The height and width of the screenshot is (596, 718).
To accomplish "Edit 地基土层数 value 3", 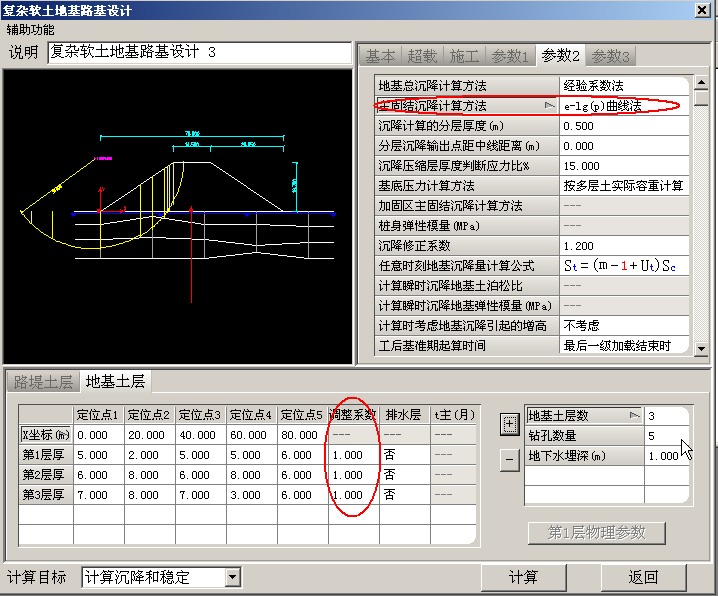I will (666, 416).
